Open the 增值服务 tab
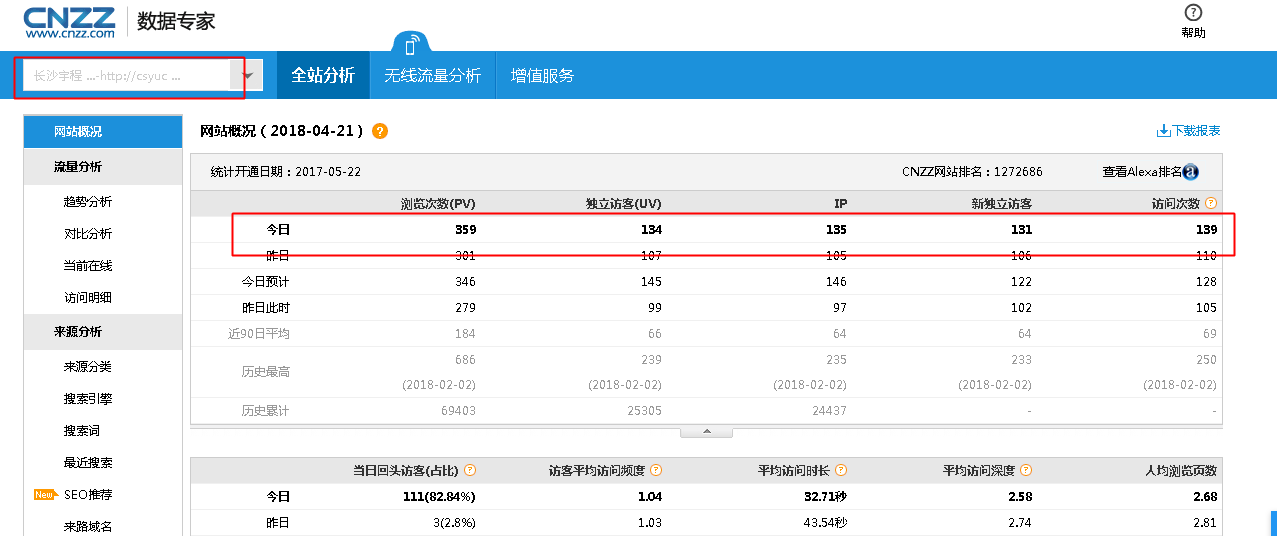1277x536 pixels. click(x=542, y=76)
